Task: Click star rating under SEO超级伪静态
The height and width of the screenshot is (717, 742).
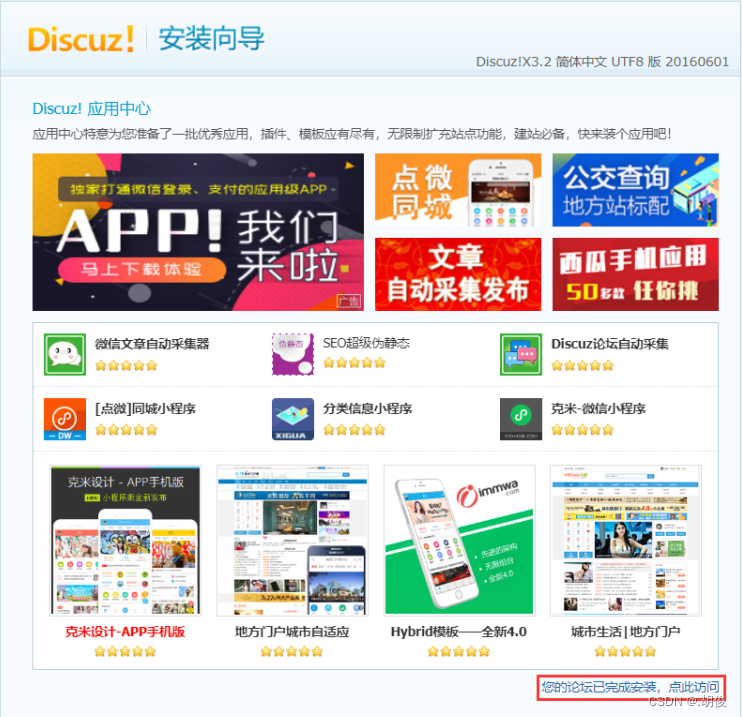Action: [x=354, y=363]
